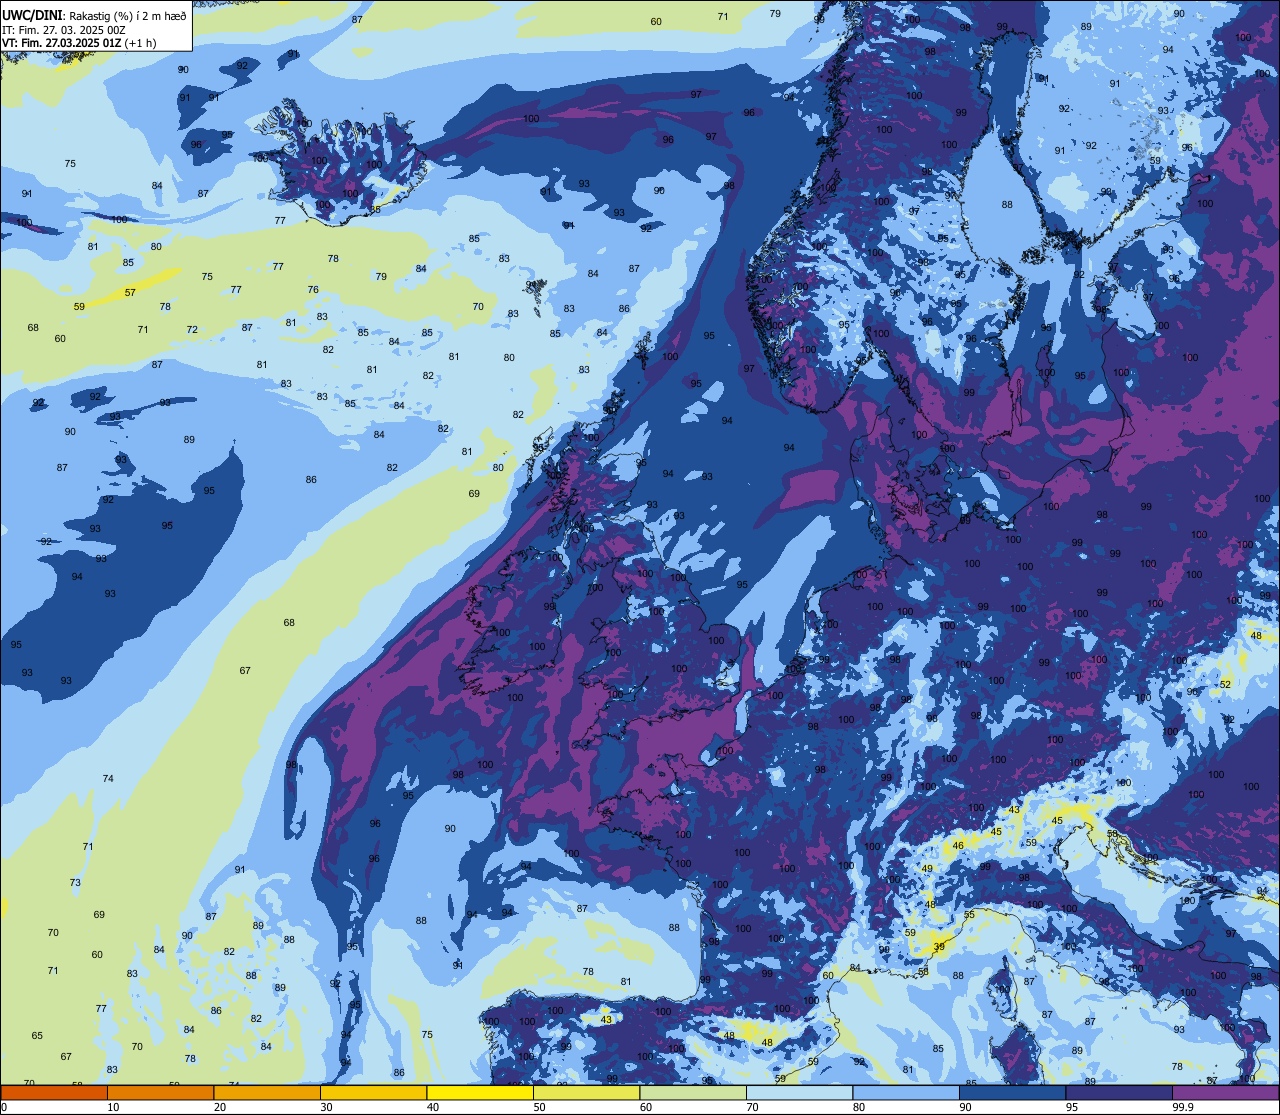The image size is (1280, 1115).
Task: Click the '39' humidity value over Italy
Action: point(939,947)
